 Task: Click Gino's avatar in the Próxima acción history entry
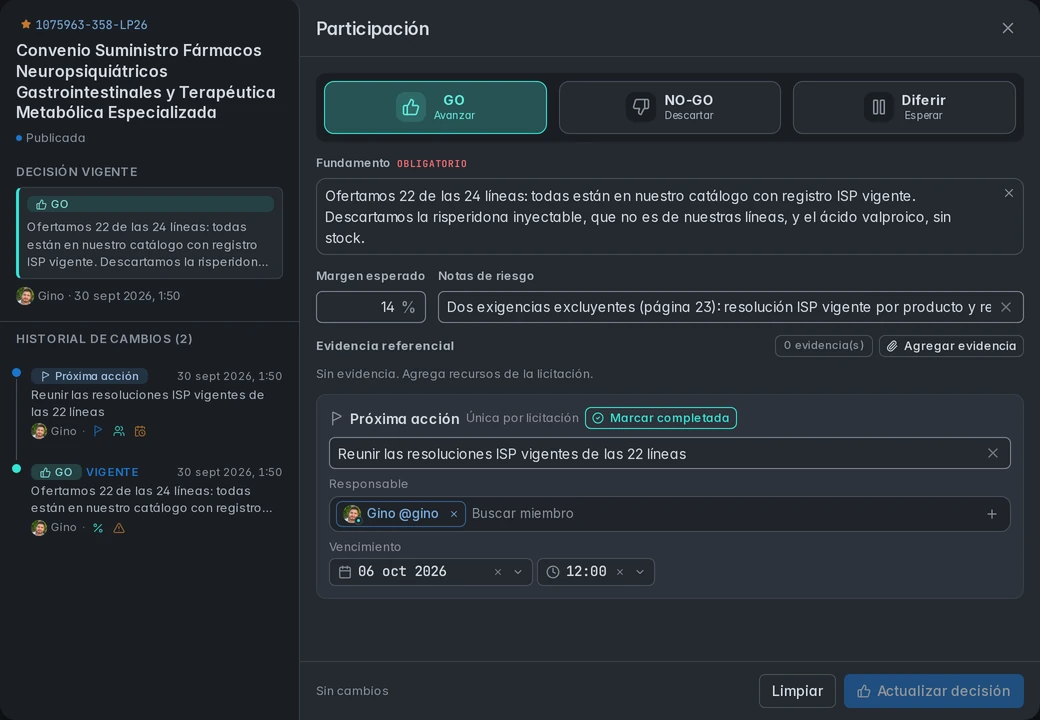coord(39,431)
